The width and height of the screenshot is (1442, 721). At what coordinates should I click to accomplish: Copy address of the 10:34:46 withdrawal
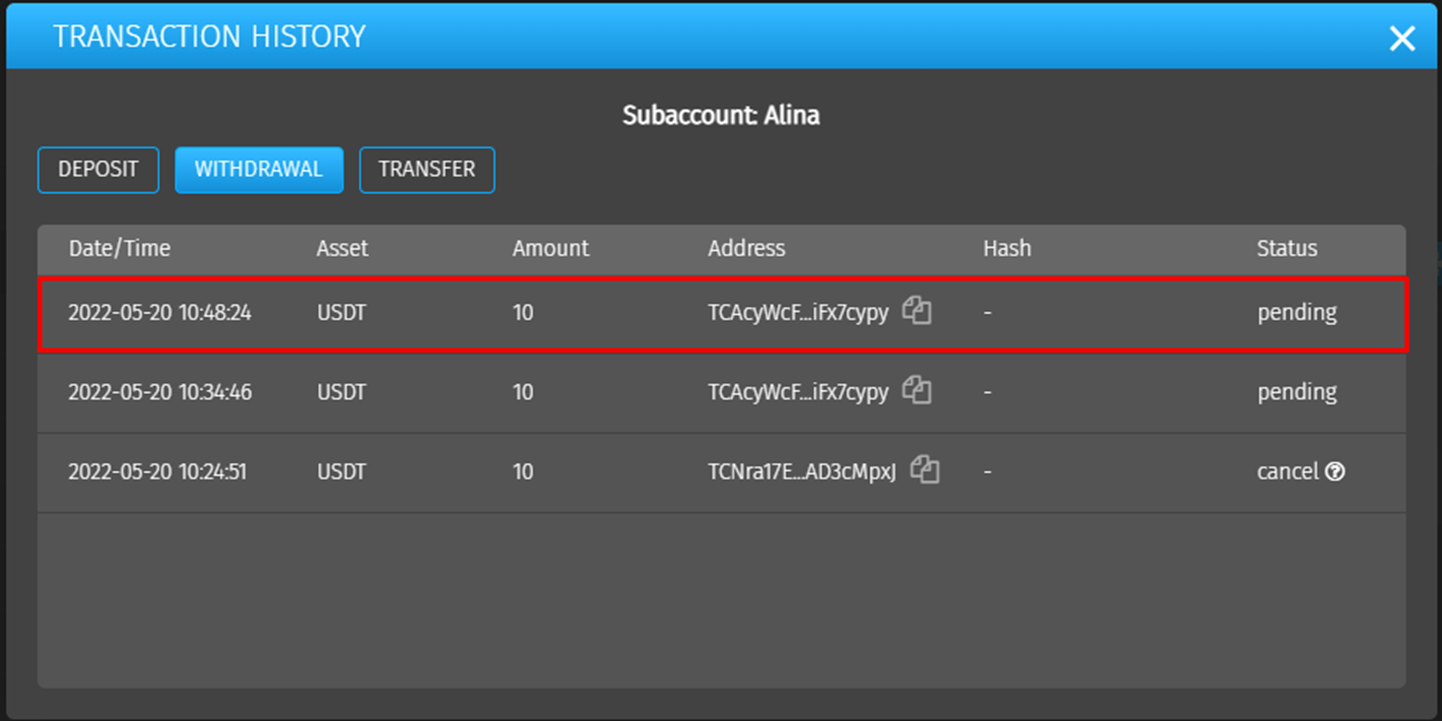[x=917, y=390]
